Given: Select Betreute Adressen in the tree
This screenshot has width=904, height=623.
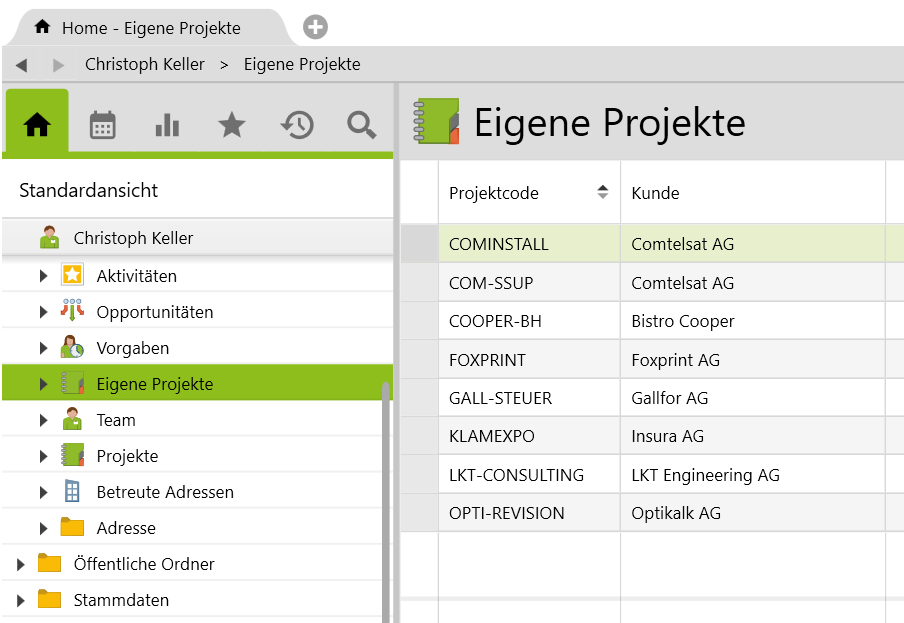Looking at the screenshot, I should (x=165, y=492).
